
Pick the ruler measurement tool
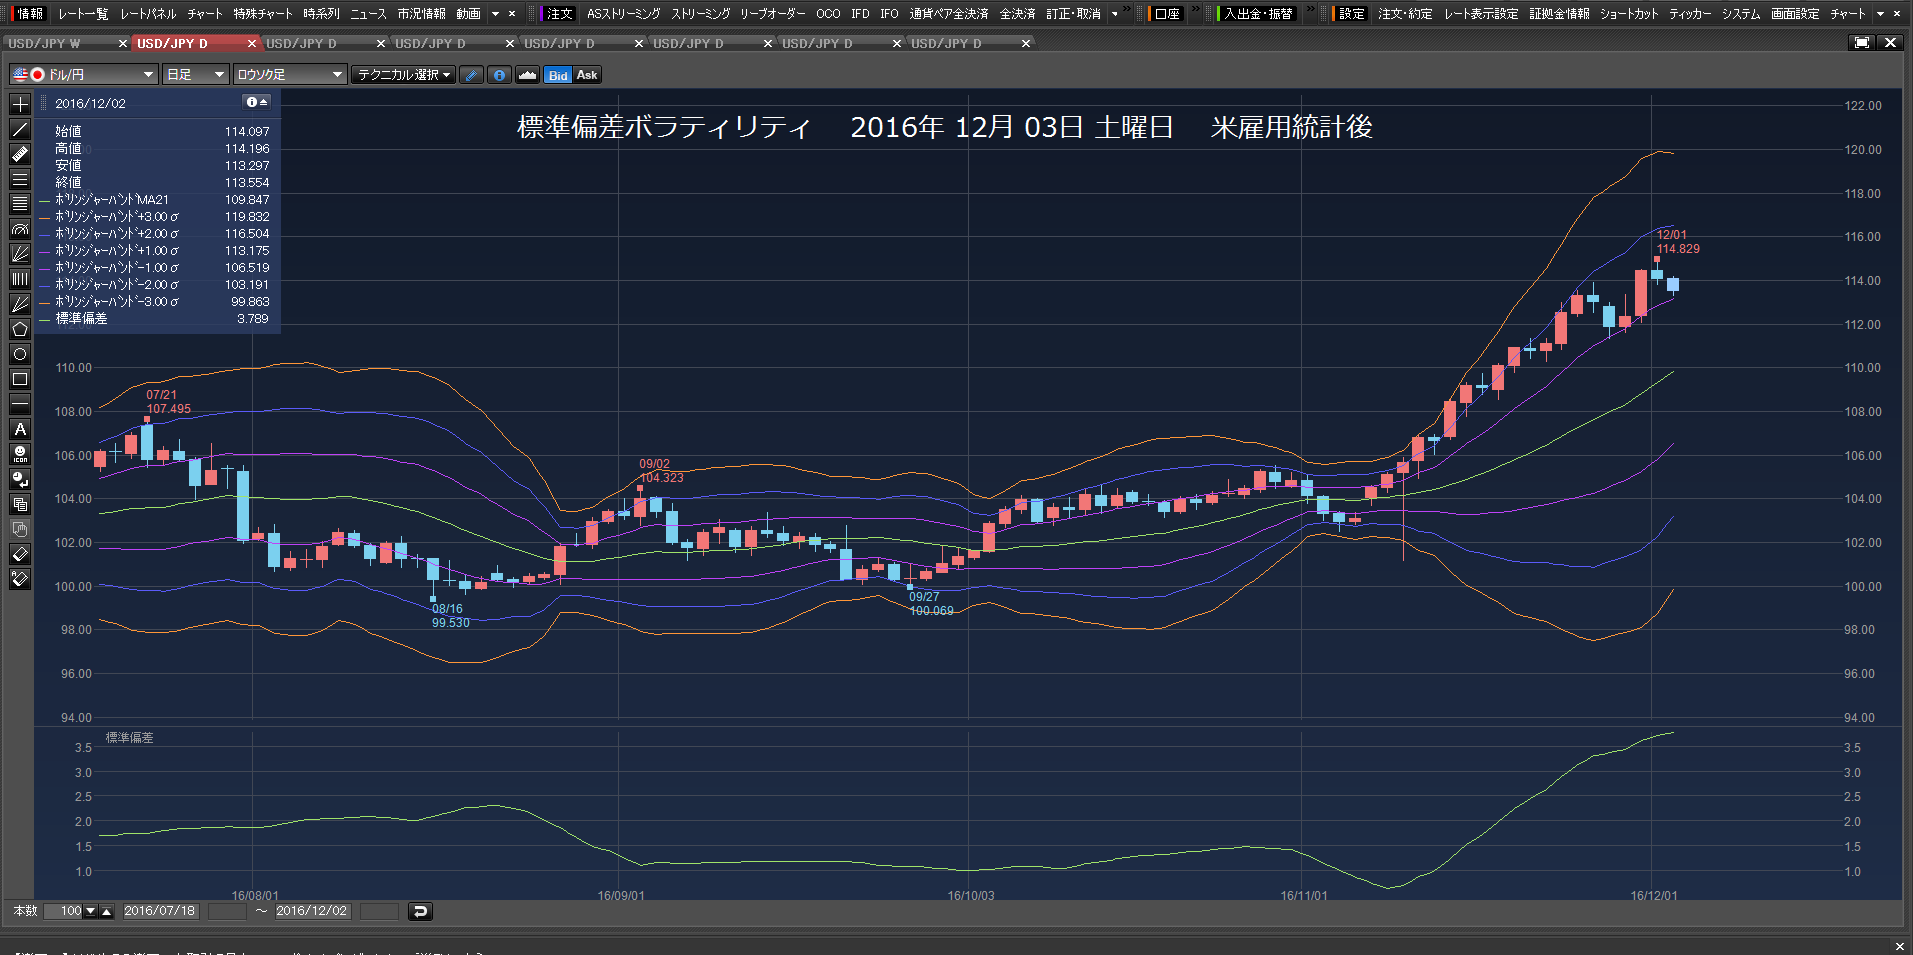pyautogui.click(x=20, y=154)
